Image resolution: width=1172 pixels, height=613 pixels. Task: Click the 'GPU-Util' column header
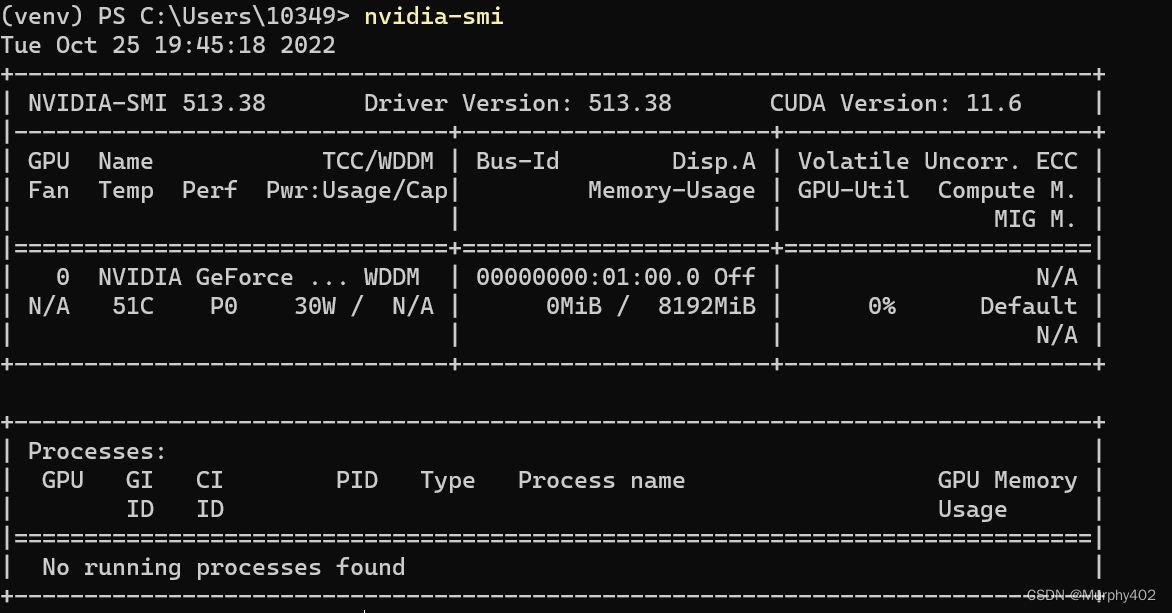[853, 191]
